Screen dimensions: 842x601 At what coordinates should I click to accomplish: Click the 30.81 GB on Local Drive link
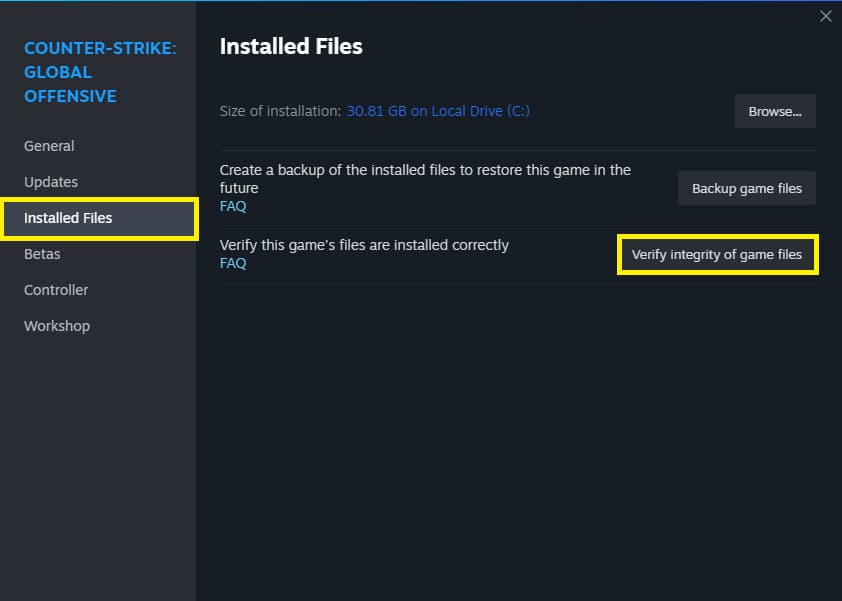(x=438, y=111)
